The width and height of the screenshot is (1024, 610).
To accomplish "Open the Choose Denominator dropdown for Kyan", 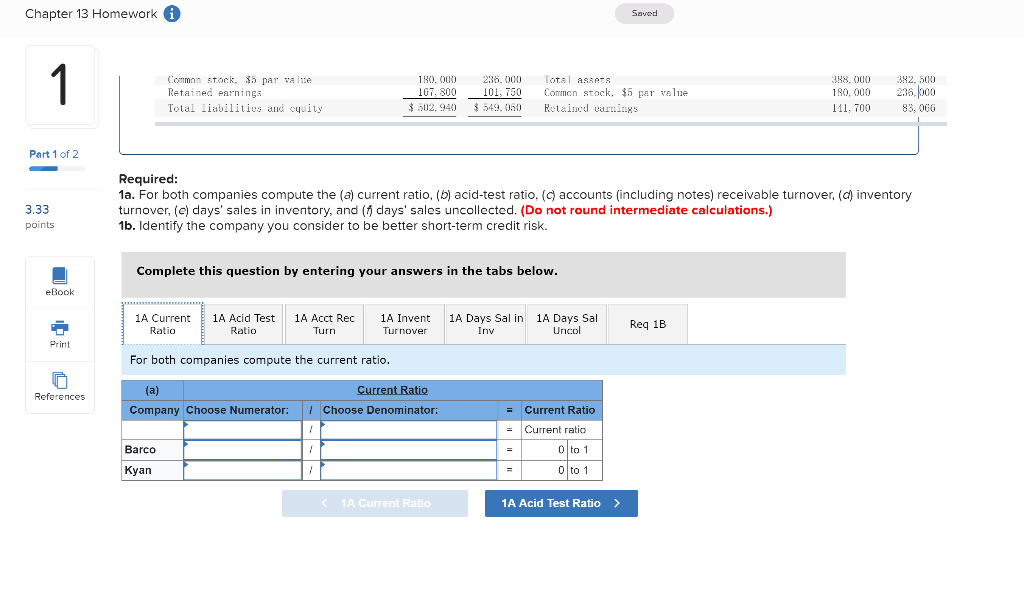I will (405, 469).
